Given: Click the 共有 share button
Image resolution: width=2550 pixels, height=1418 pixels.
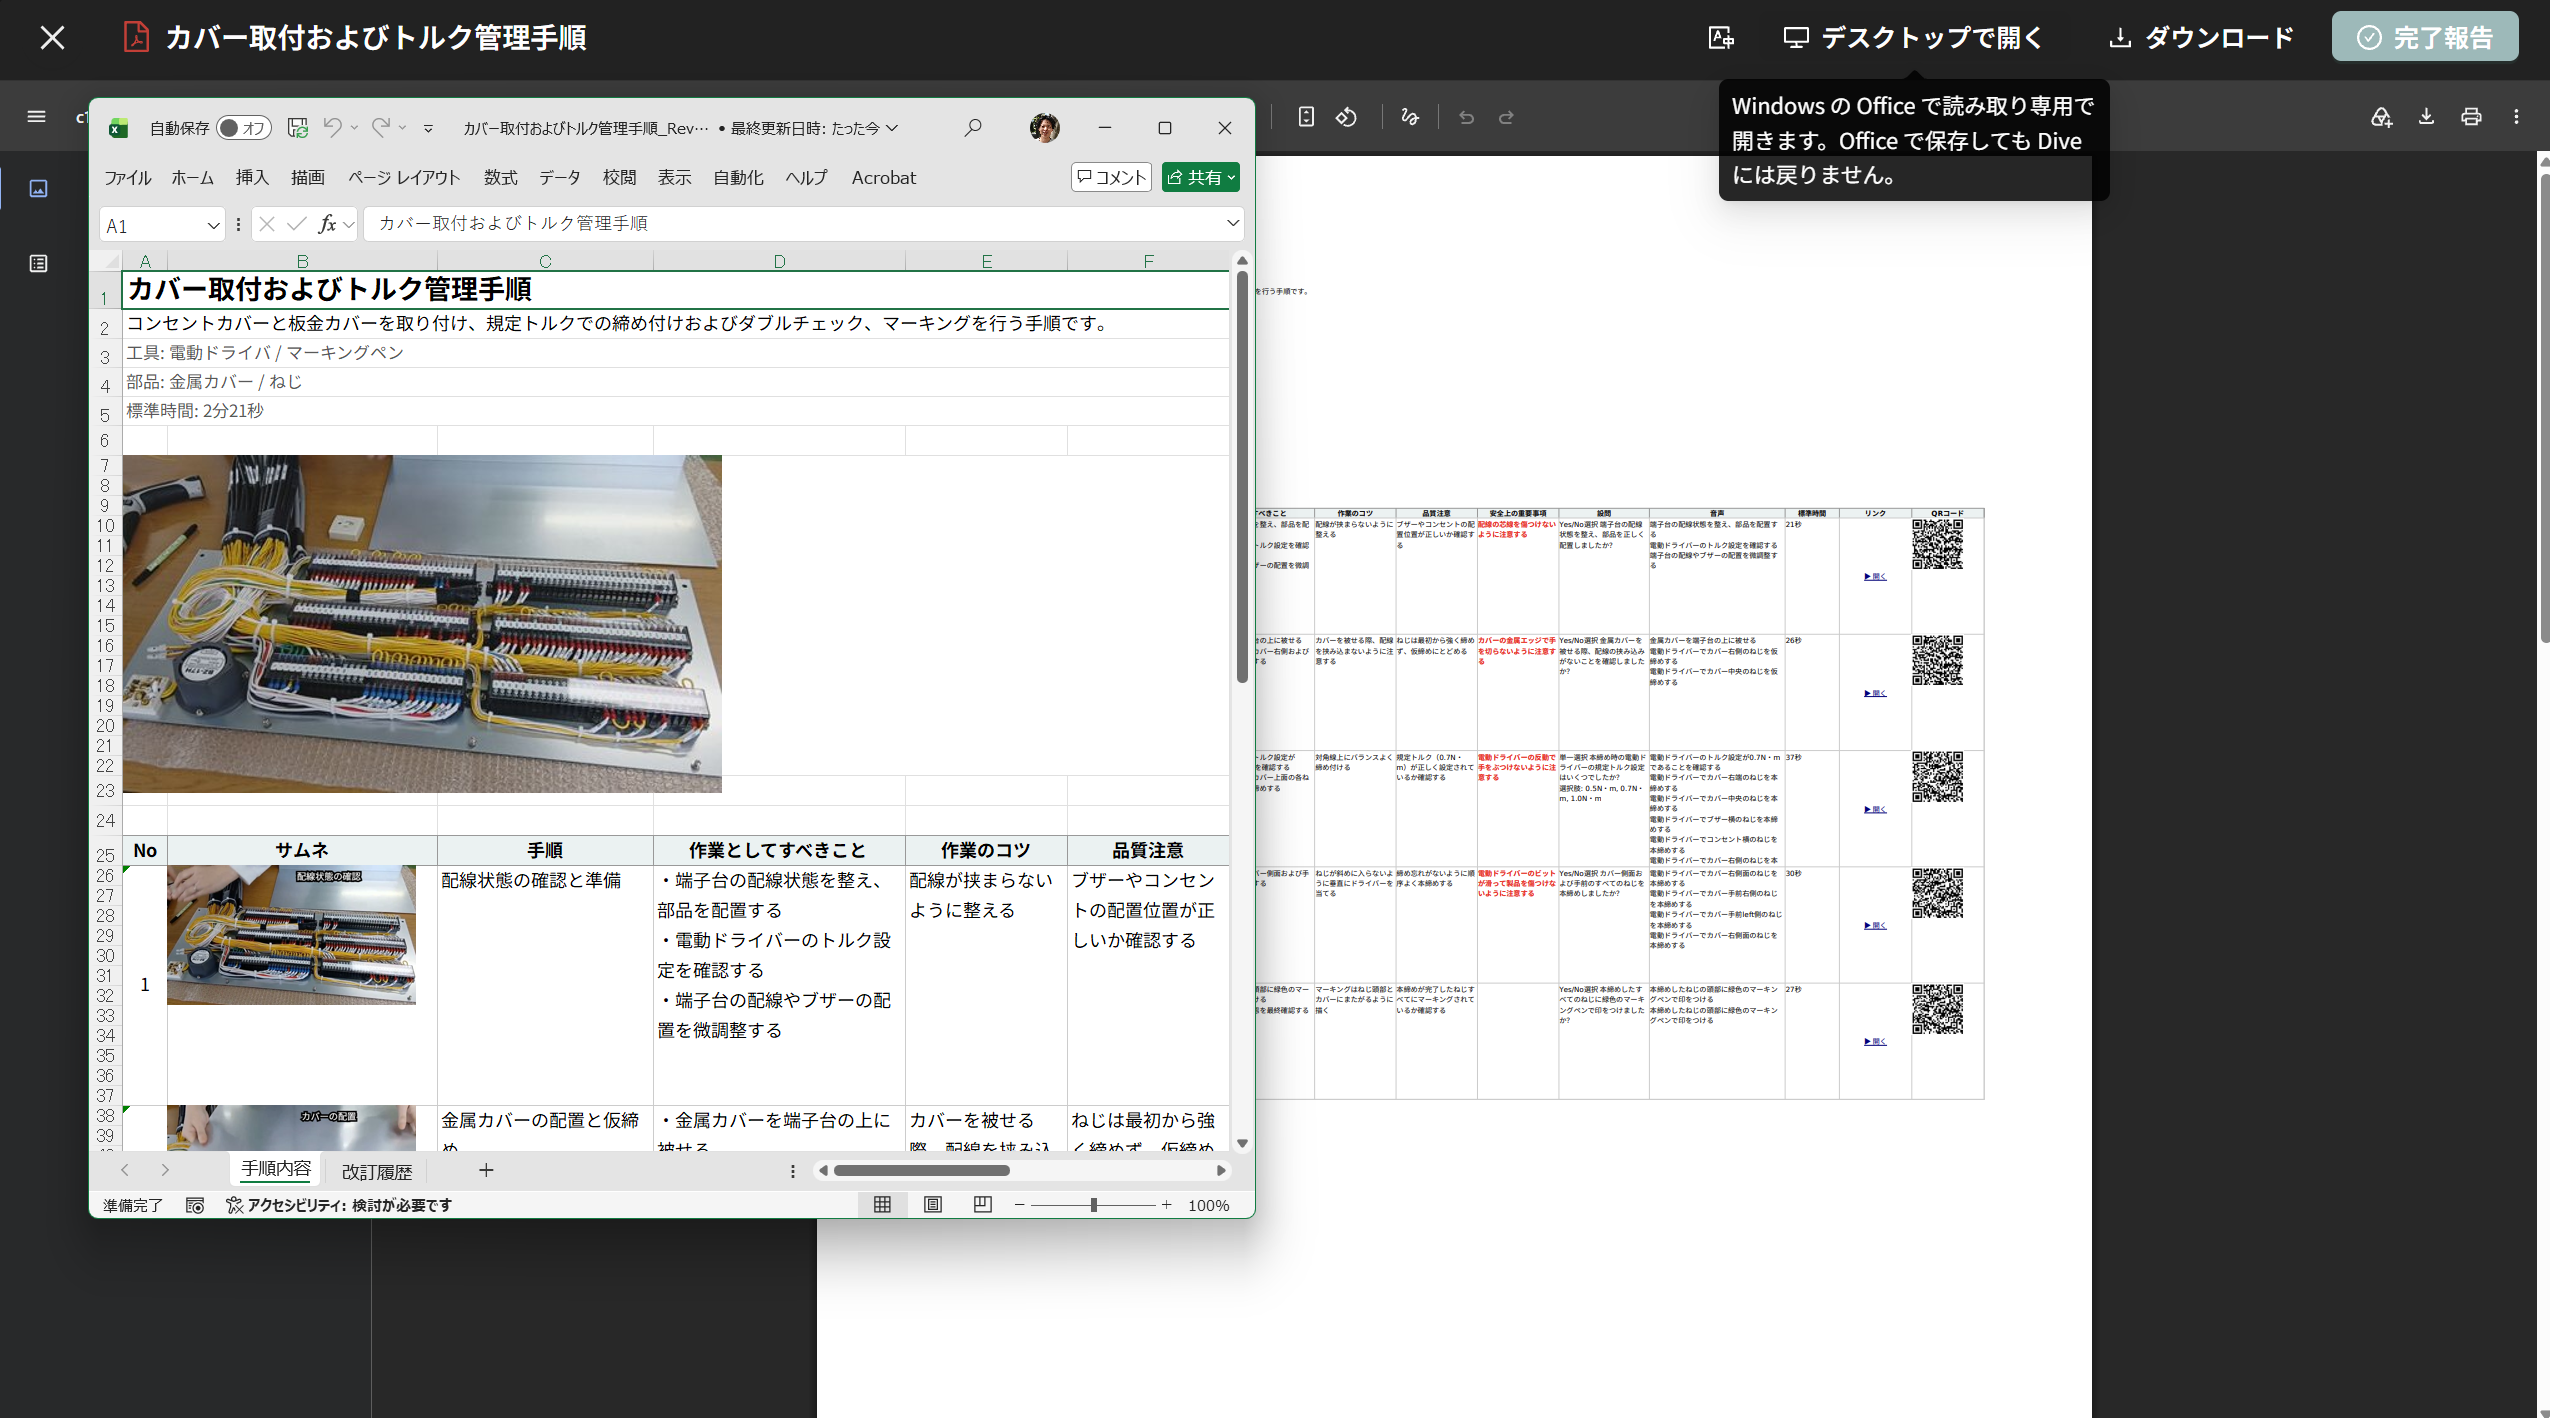Looking at the screenshot, I should coord(1200,177).
